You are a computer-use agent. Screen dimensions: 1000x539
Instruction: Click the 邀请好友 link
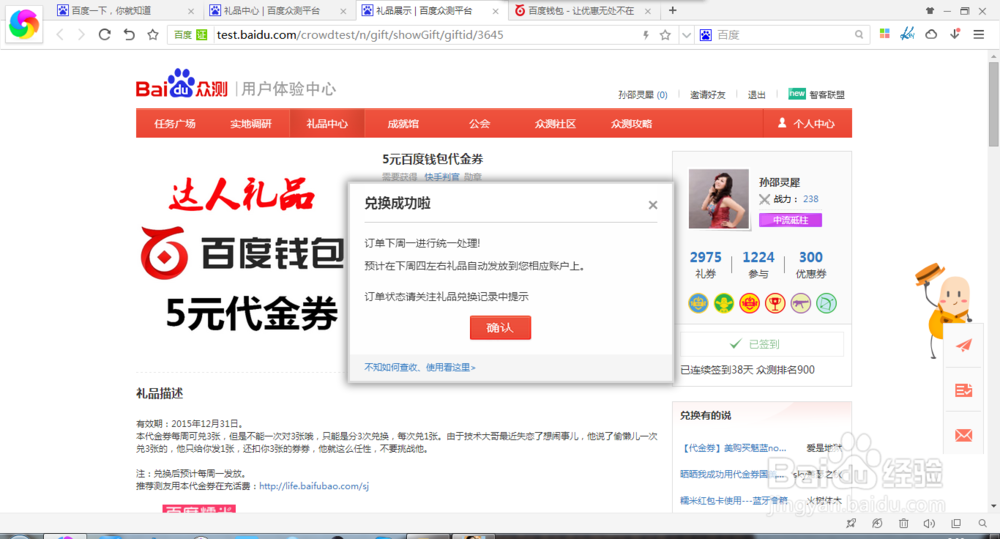[707, 94]
